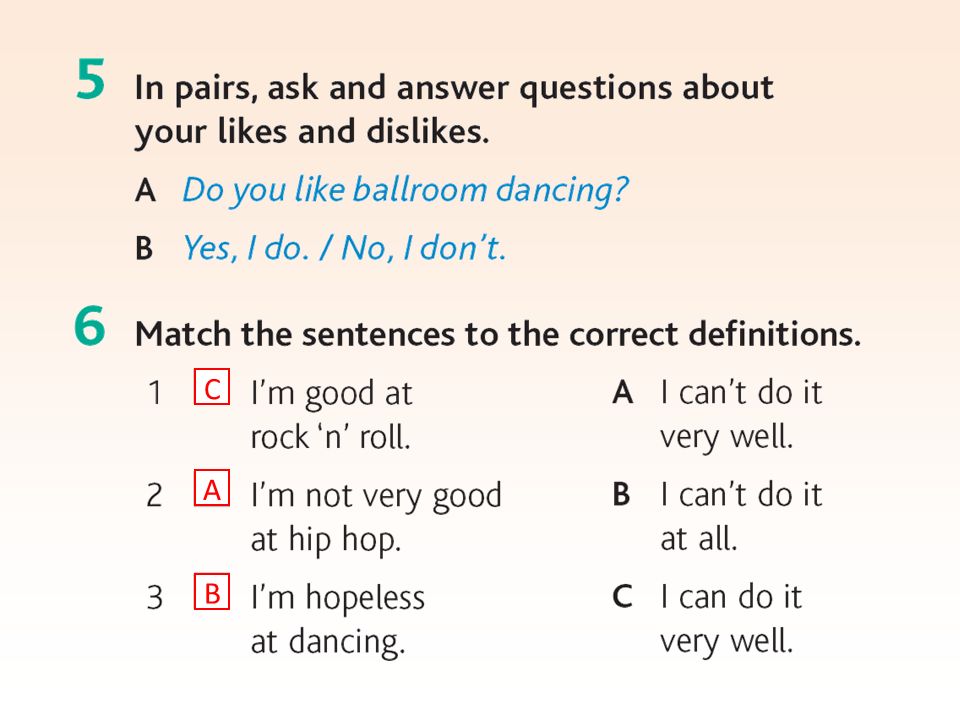The height and width of the screenshot is (720, 960).
Task: Click the answer box containing red letter C
Action: (x=212, y=386)
